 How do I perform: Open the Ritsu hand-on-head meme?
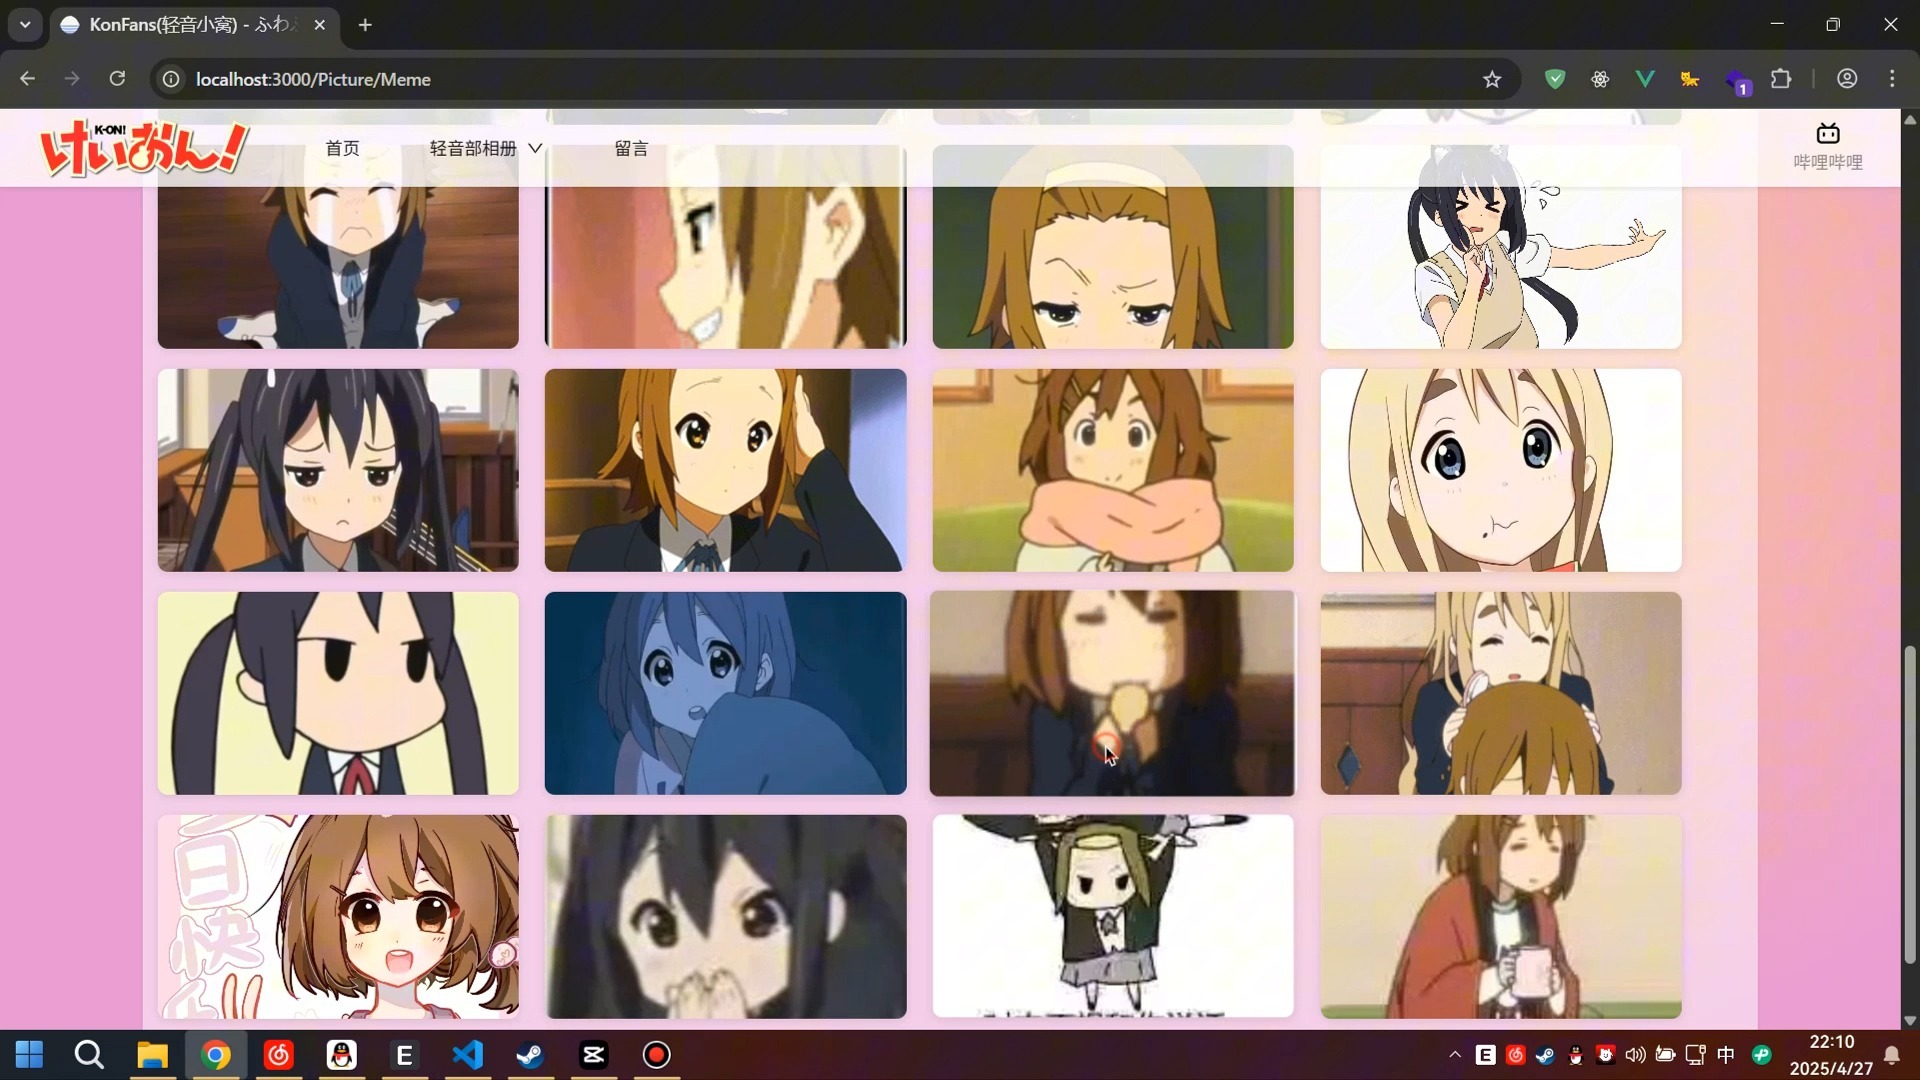coord(726,470)
